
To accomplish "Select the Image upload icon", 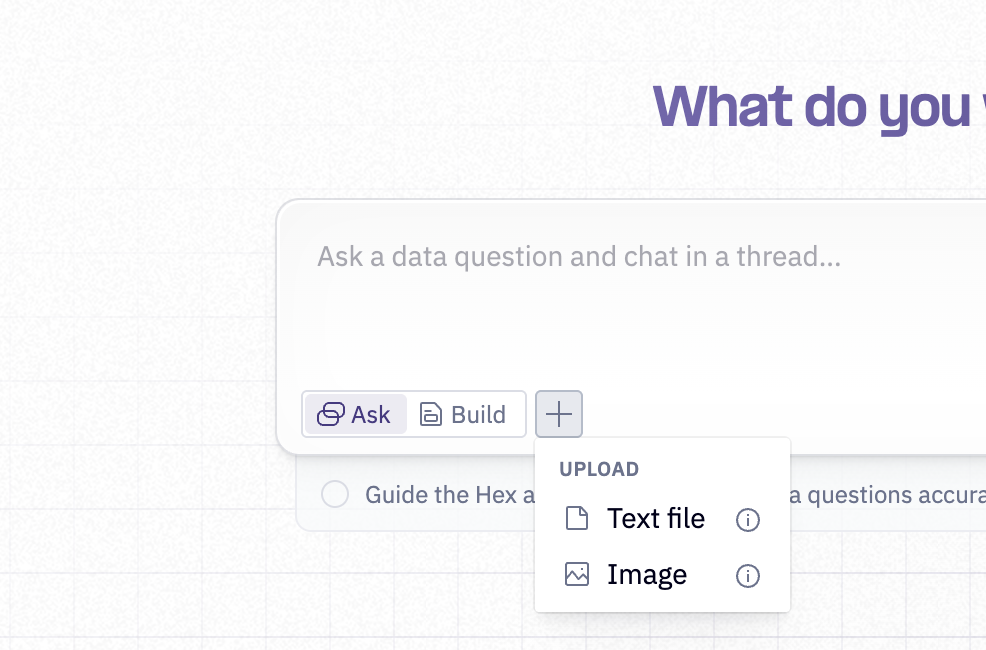I will pos(576,574).
